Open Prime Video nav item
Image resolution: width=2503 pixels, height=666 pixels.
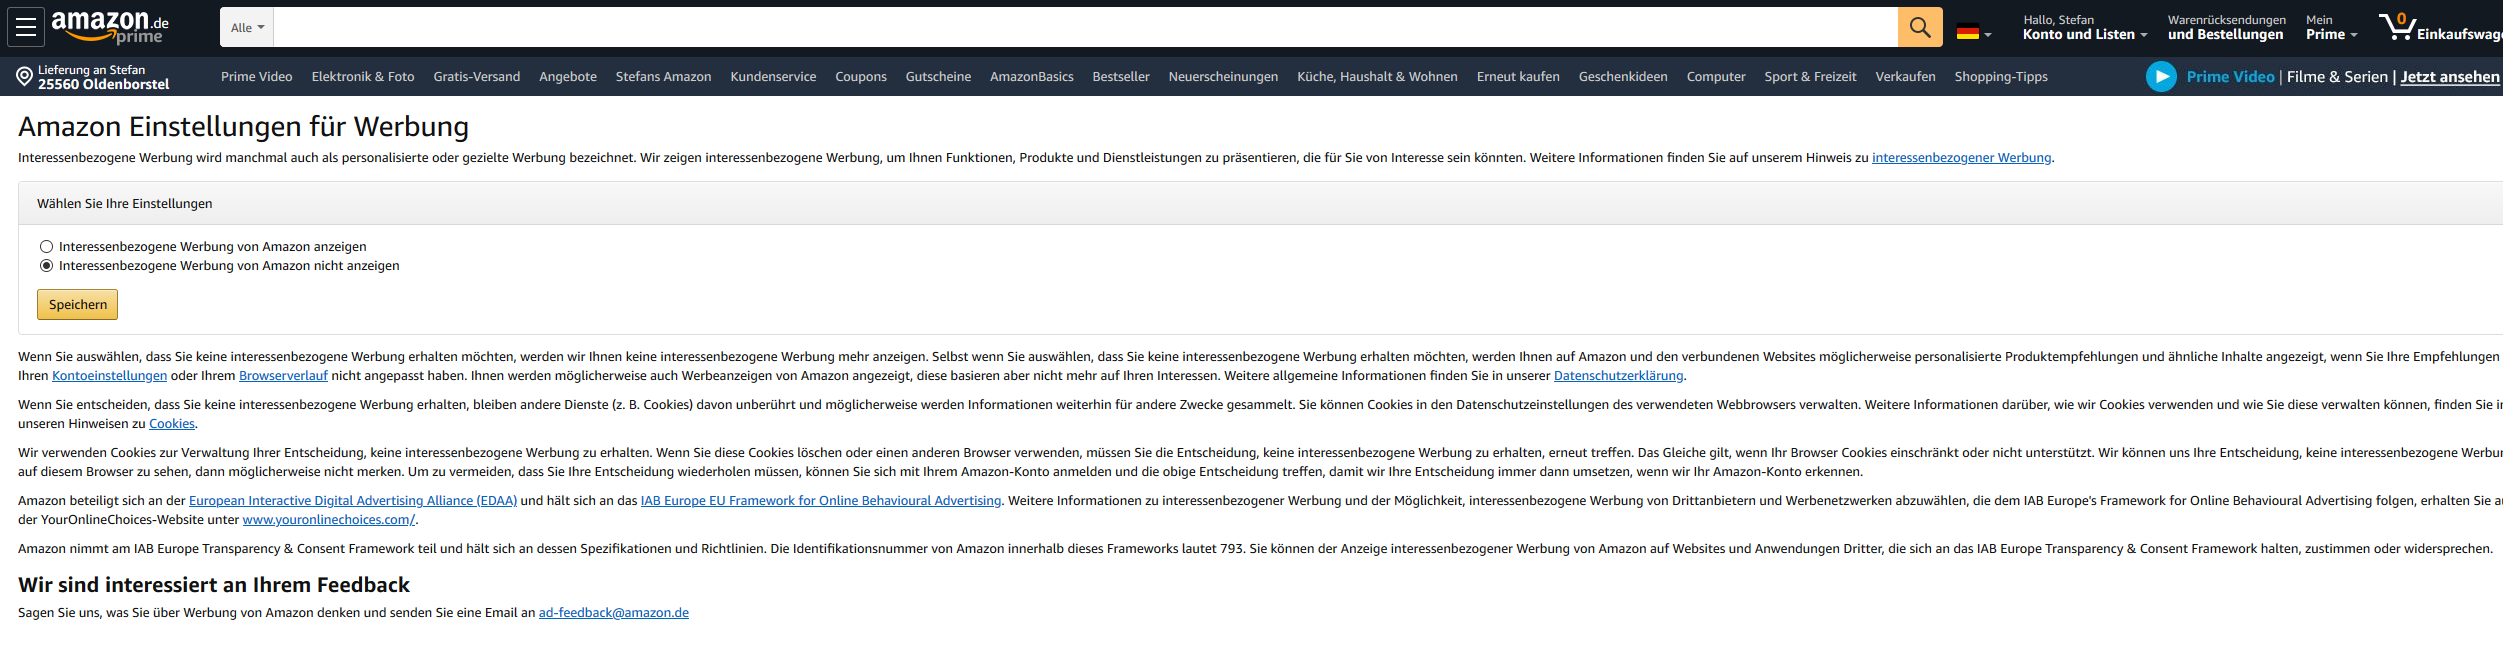257,76
